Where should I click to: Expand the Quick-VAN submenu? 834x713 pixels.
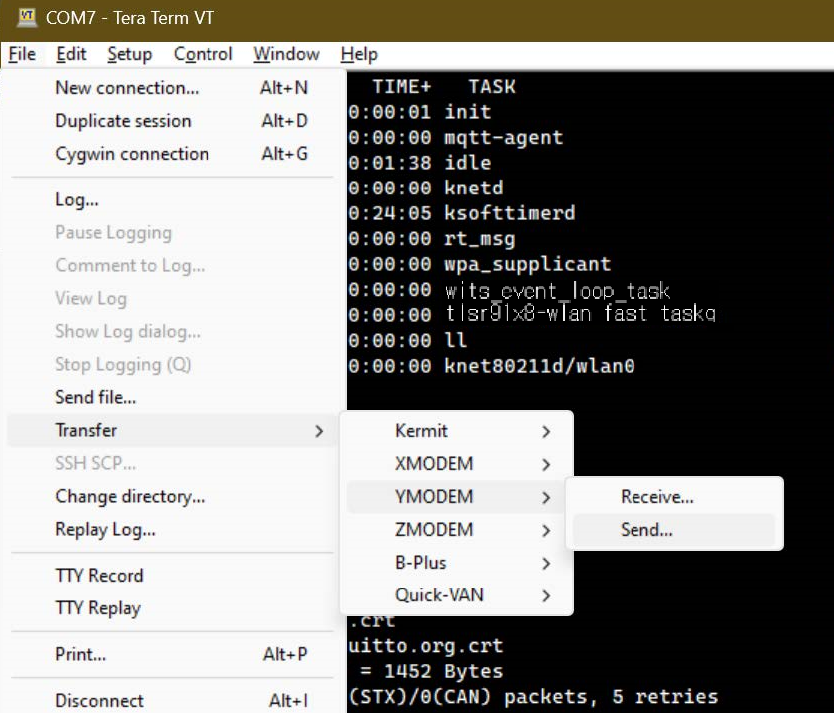[x=456, y=594]
